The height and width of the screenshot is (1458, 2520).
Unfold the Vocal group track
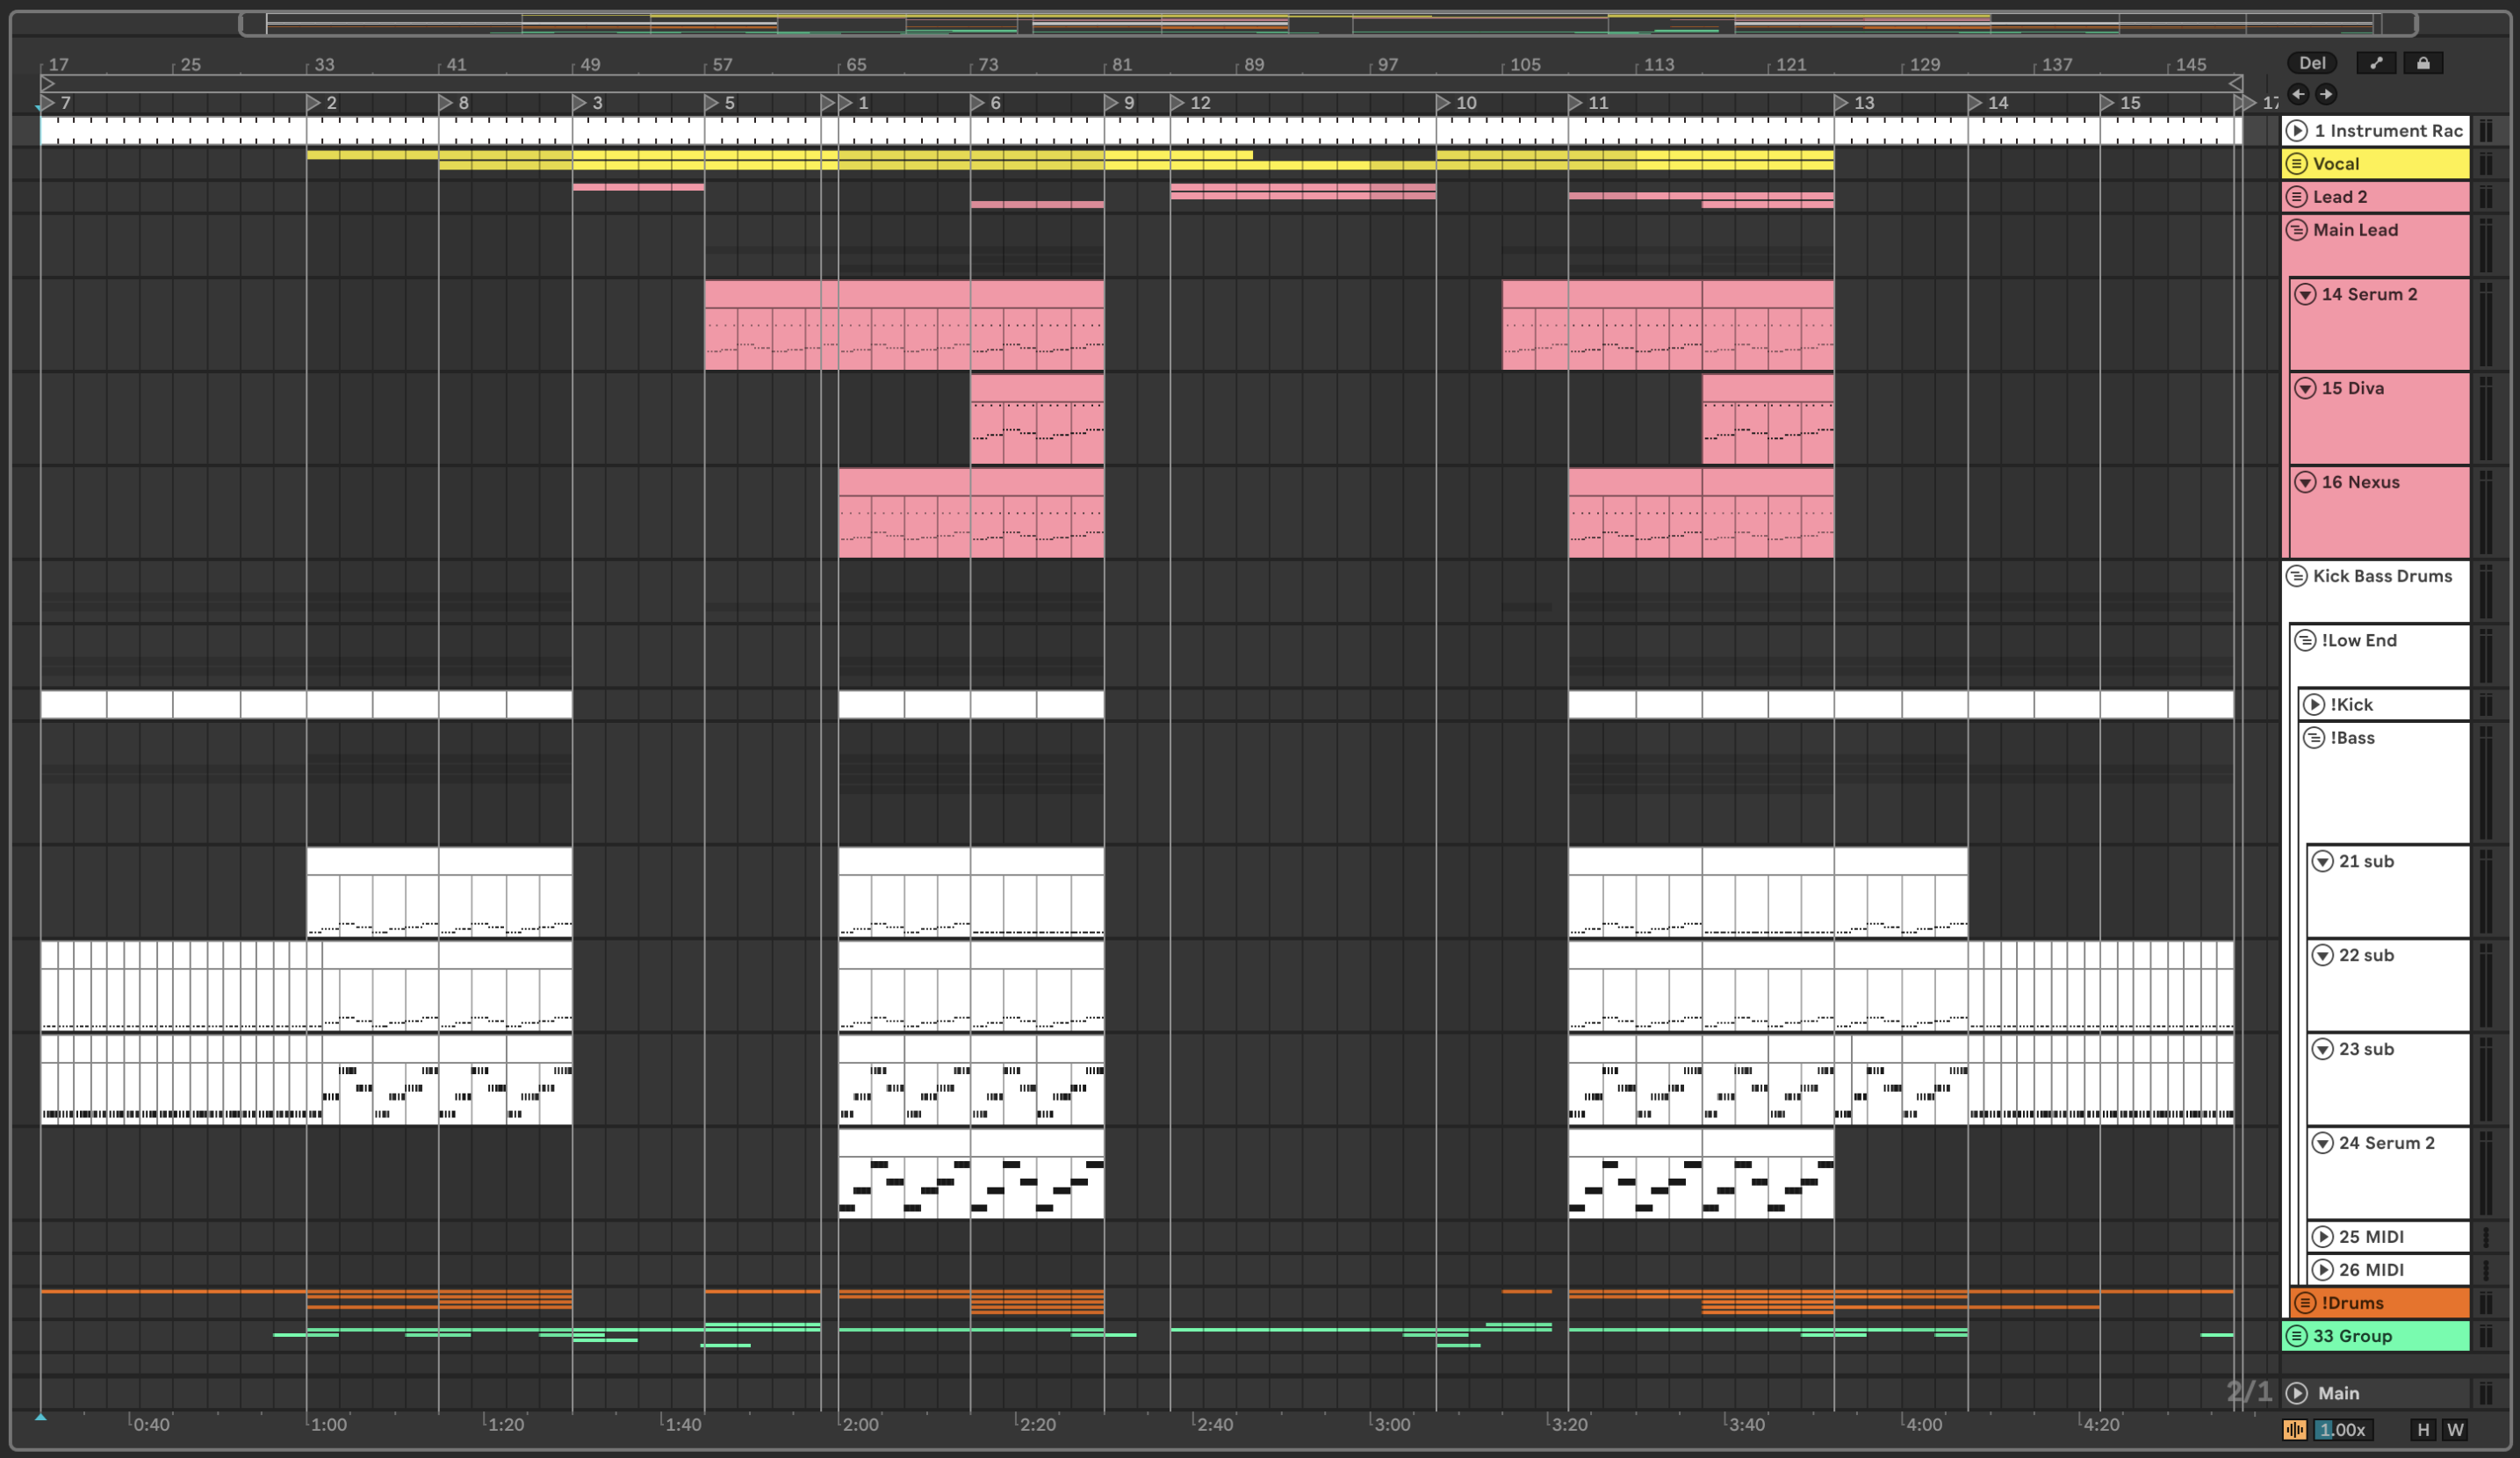pyautogui.click(x=2297, y=163)
